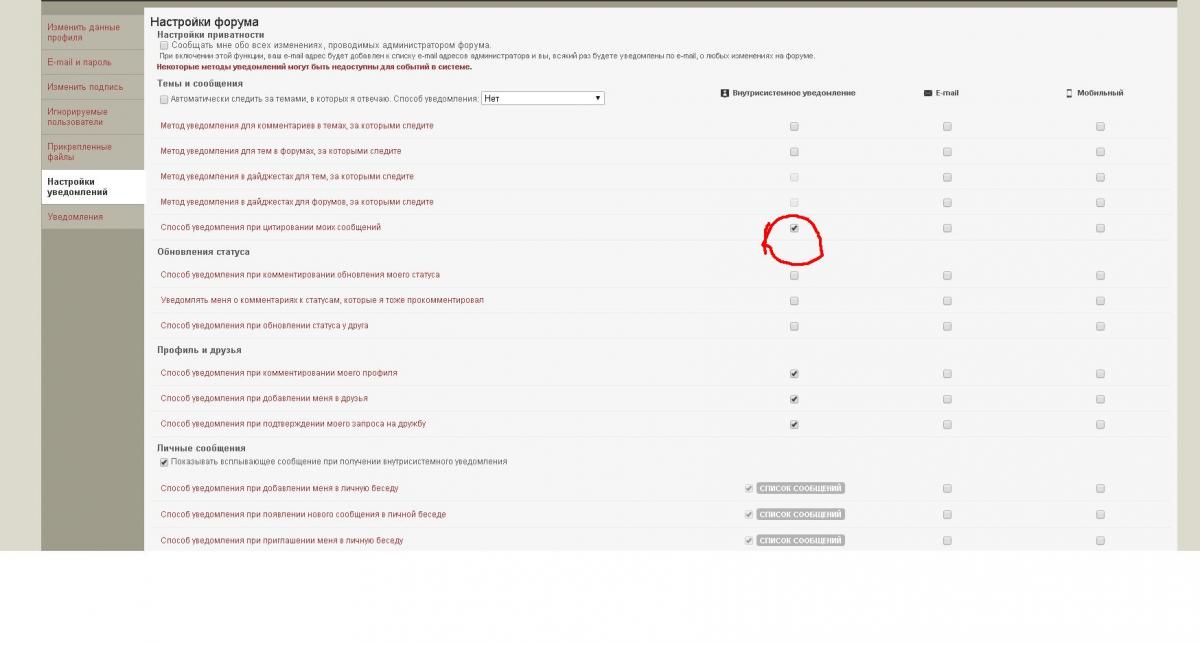
Task: Open the Способ уведомления dropdown showing Нет
Action: pyautogui.click(x=543, y=98)
